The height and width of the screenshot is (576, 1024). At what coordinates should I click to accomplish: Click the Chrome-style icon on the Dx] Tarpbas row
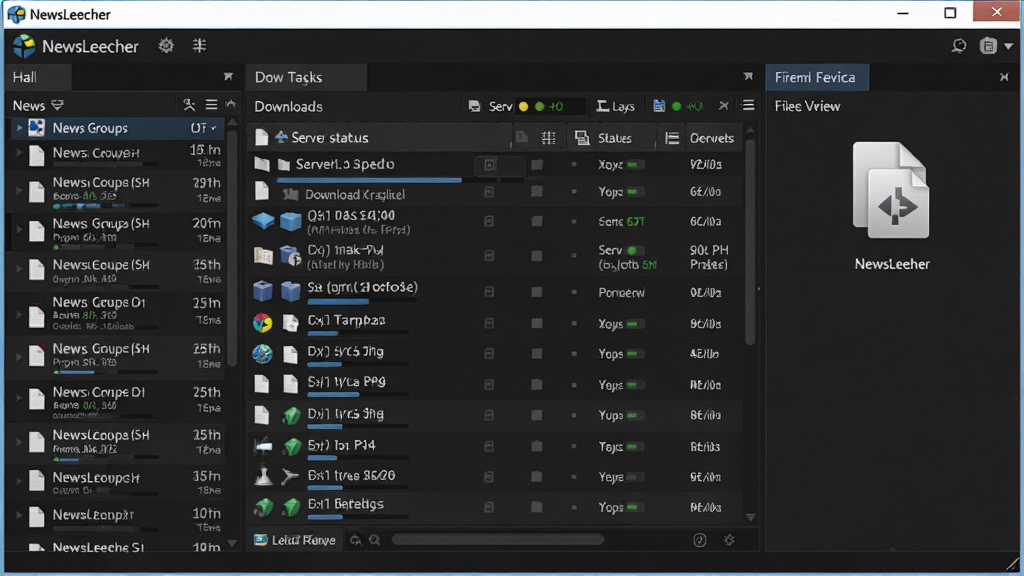pyautogui.click(x=263, y=323)
